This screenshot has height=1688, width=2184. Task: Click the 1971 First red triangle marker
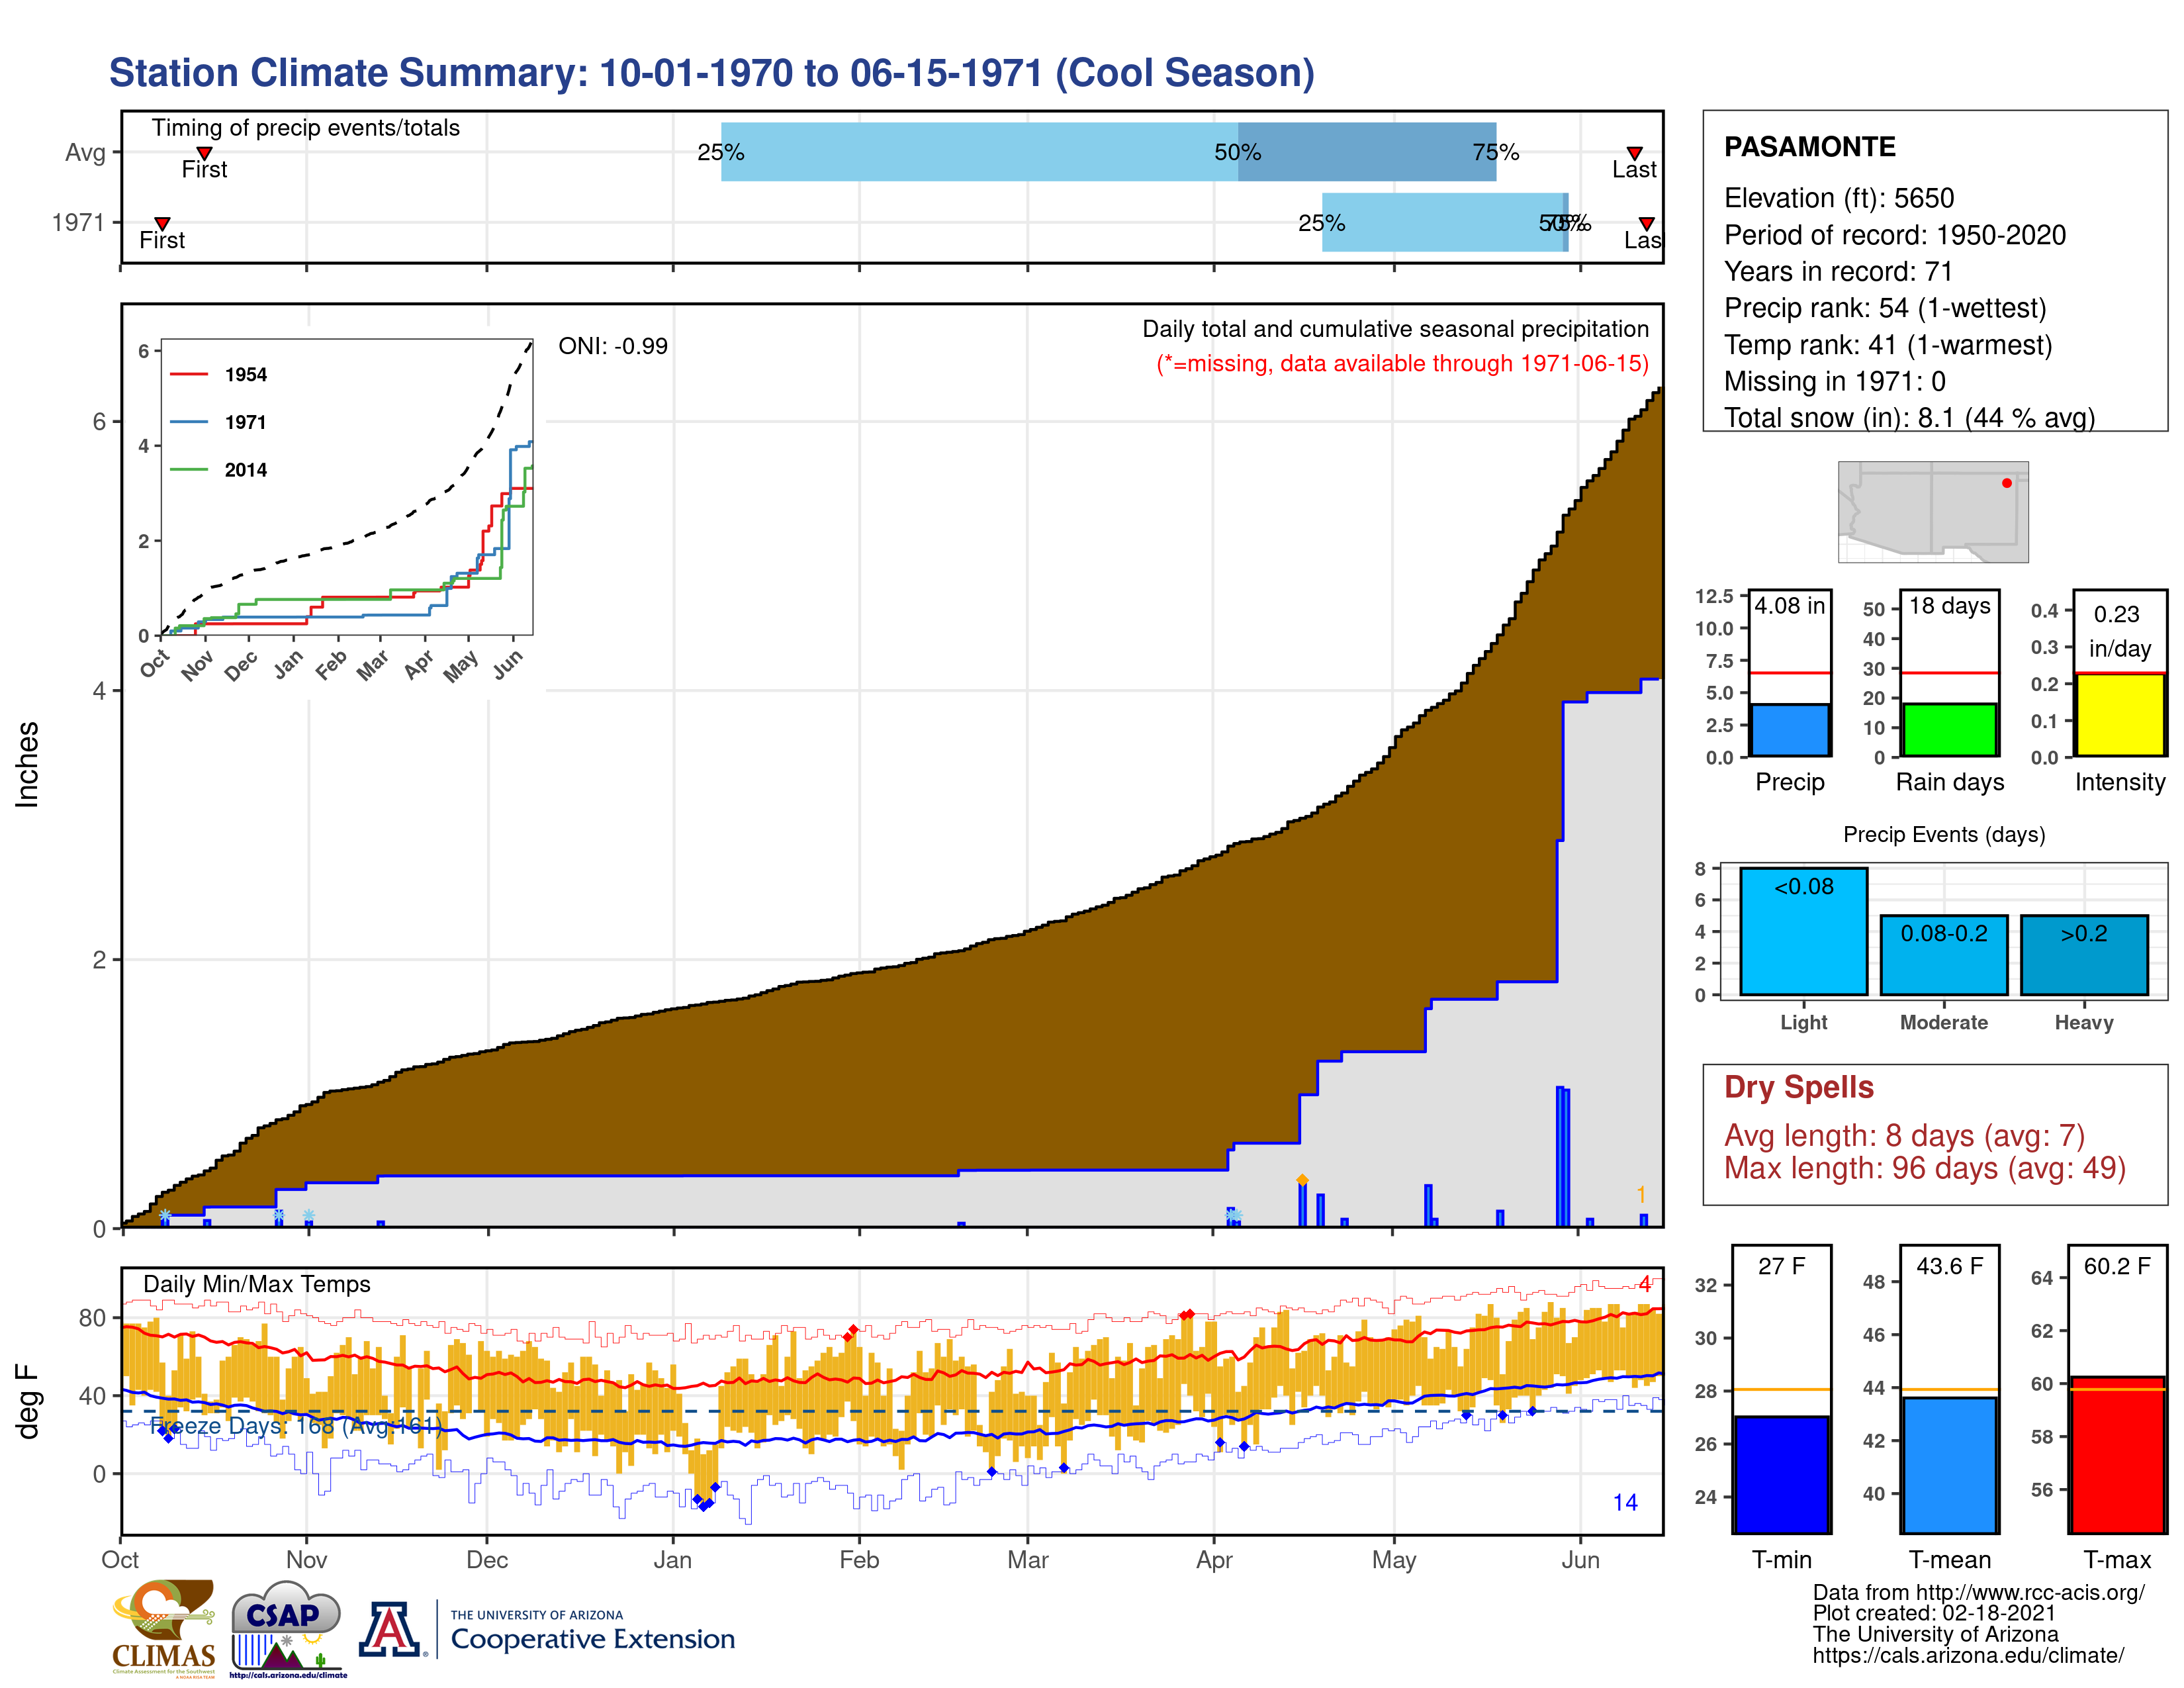[162, 223]
